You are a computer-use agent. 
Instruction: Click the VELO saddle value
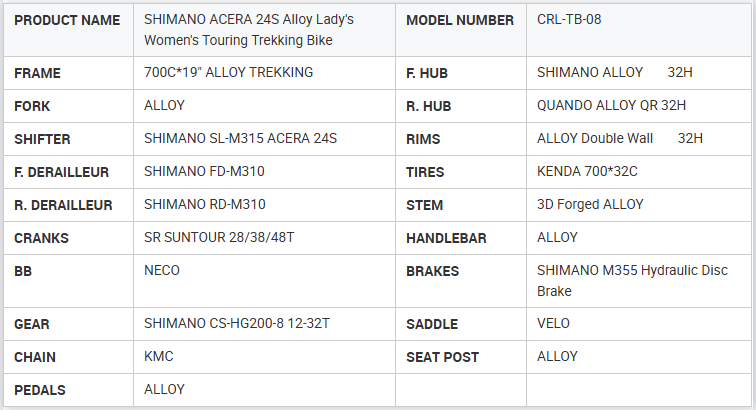tap(555, 324)
